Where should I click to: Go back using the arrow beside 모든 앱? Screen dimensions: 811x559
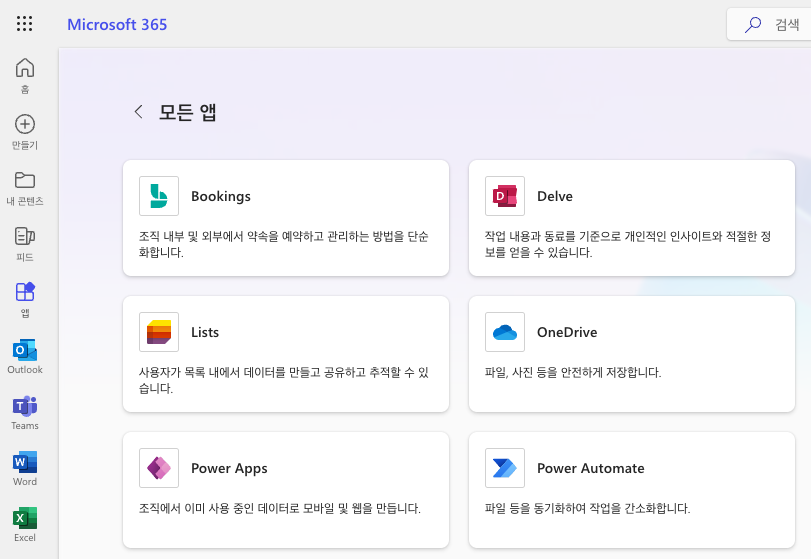pos(138,111)
